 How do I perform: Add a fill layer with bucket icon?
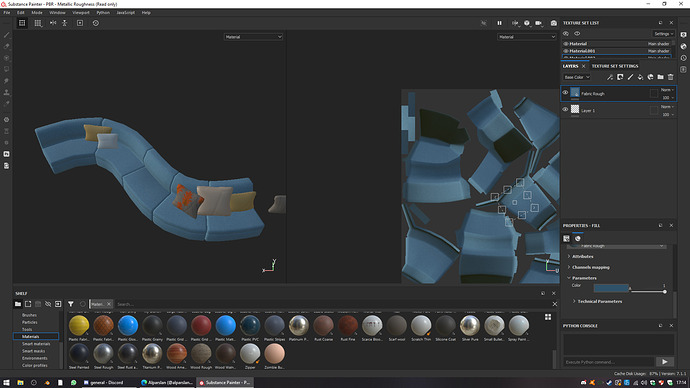coord(640,77)
